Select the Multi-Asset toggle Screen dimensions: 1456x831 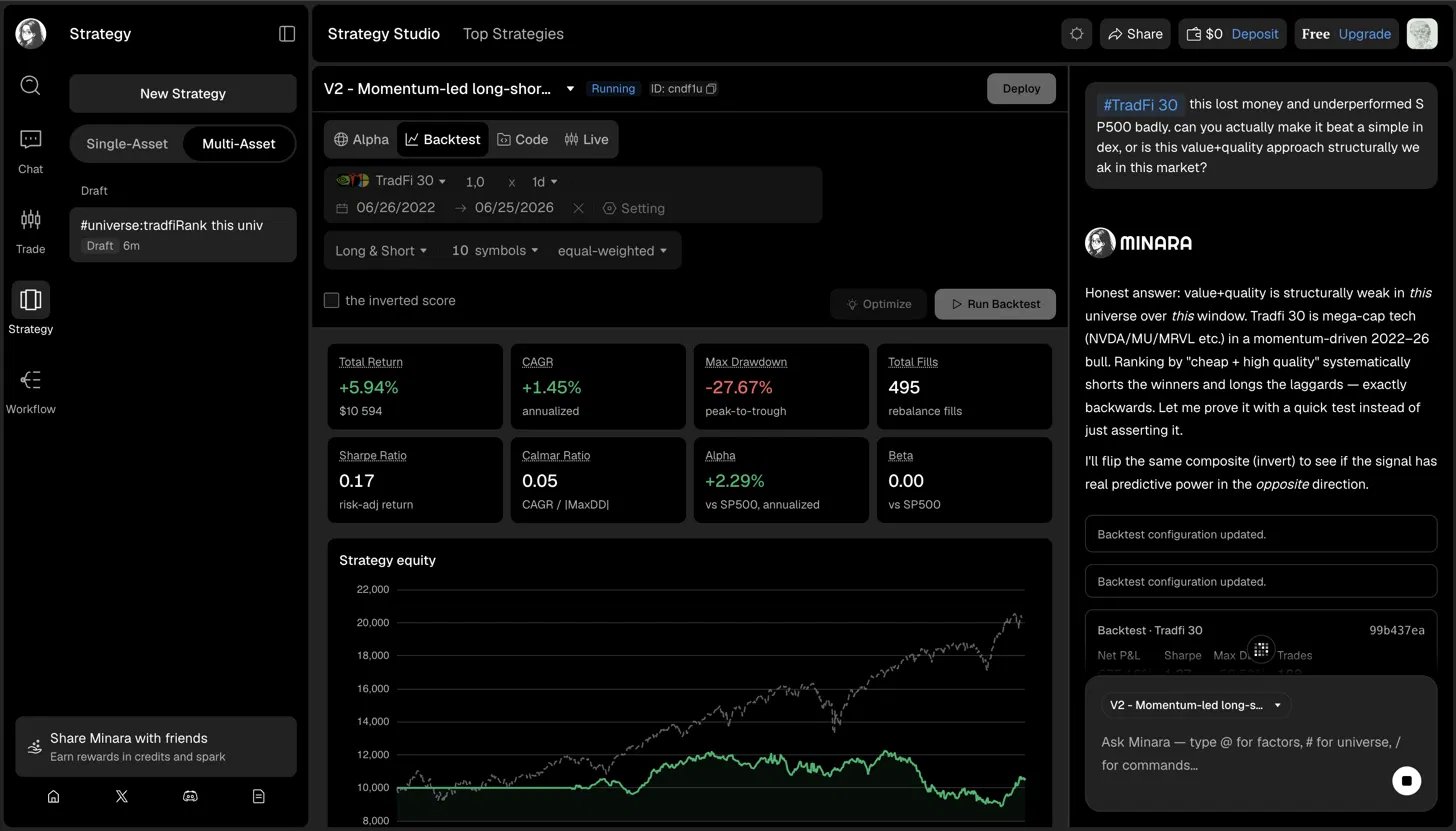[239, 144]
